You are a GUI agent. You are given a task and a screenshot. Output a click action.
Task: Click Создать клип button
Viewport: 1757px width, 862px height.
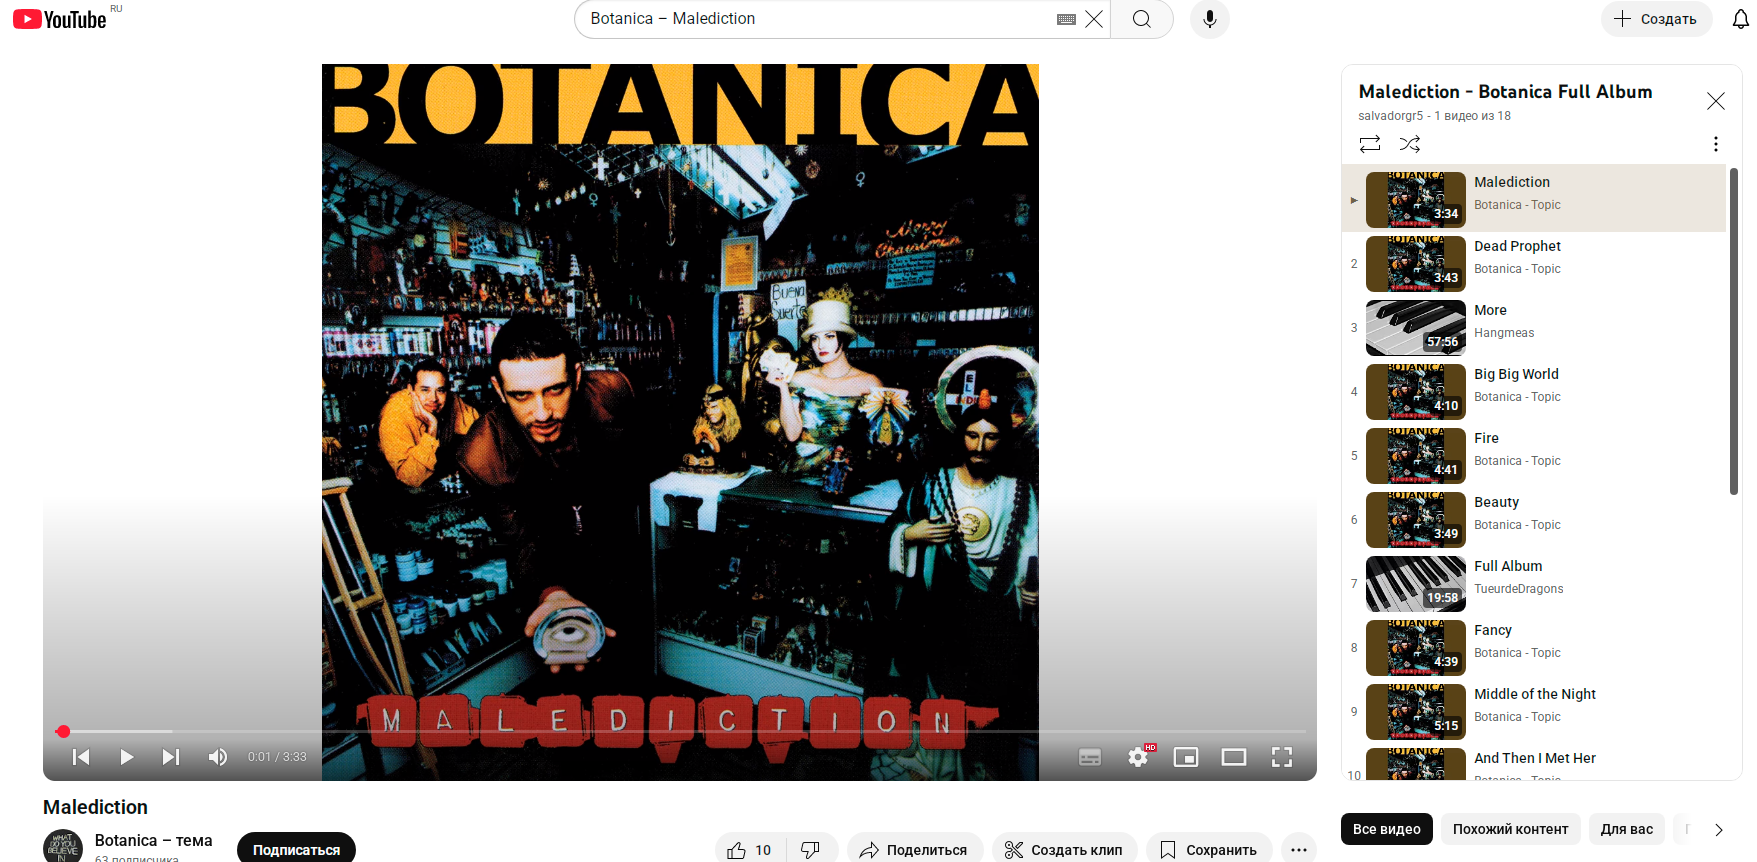tap(1065, 850)
